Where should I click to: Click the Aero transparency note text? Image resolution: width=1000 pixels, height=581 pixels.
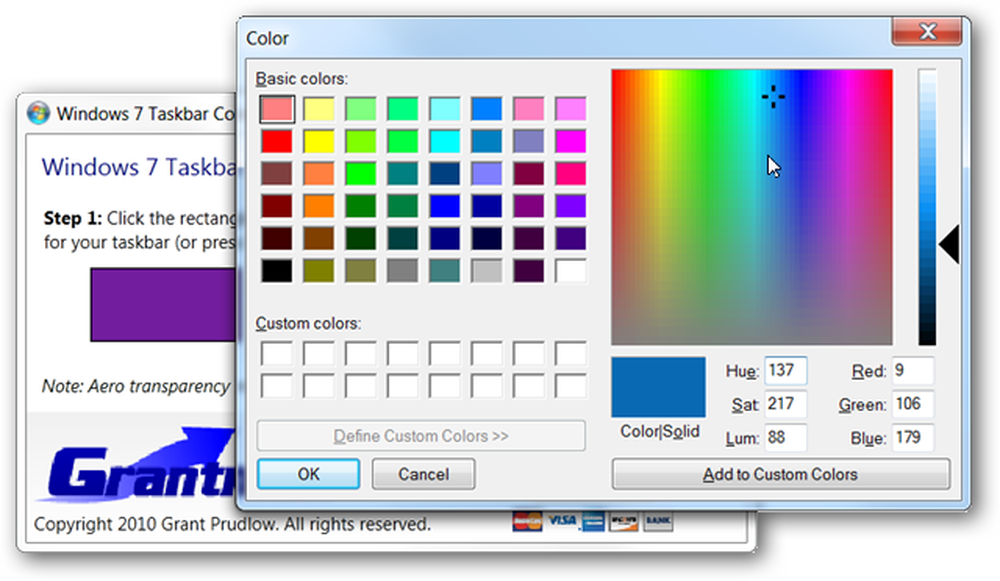point(136,386)
